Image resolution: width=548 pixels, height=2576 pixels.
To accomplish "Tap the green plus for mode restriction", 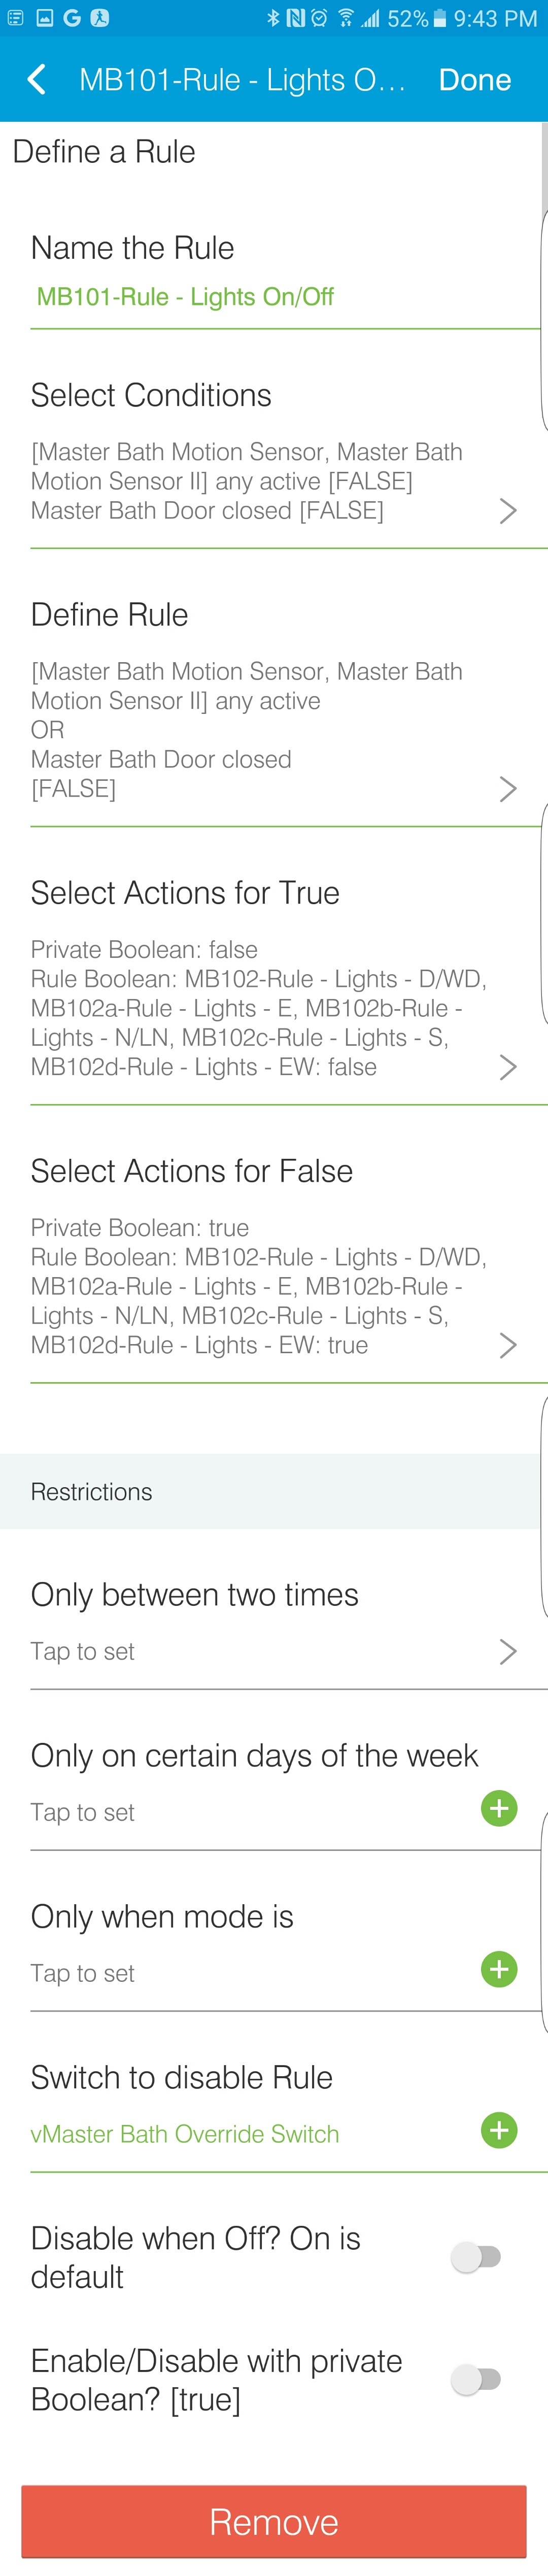I will [x=499, y=1969].
